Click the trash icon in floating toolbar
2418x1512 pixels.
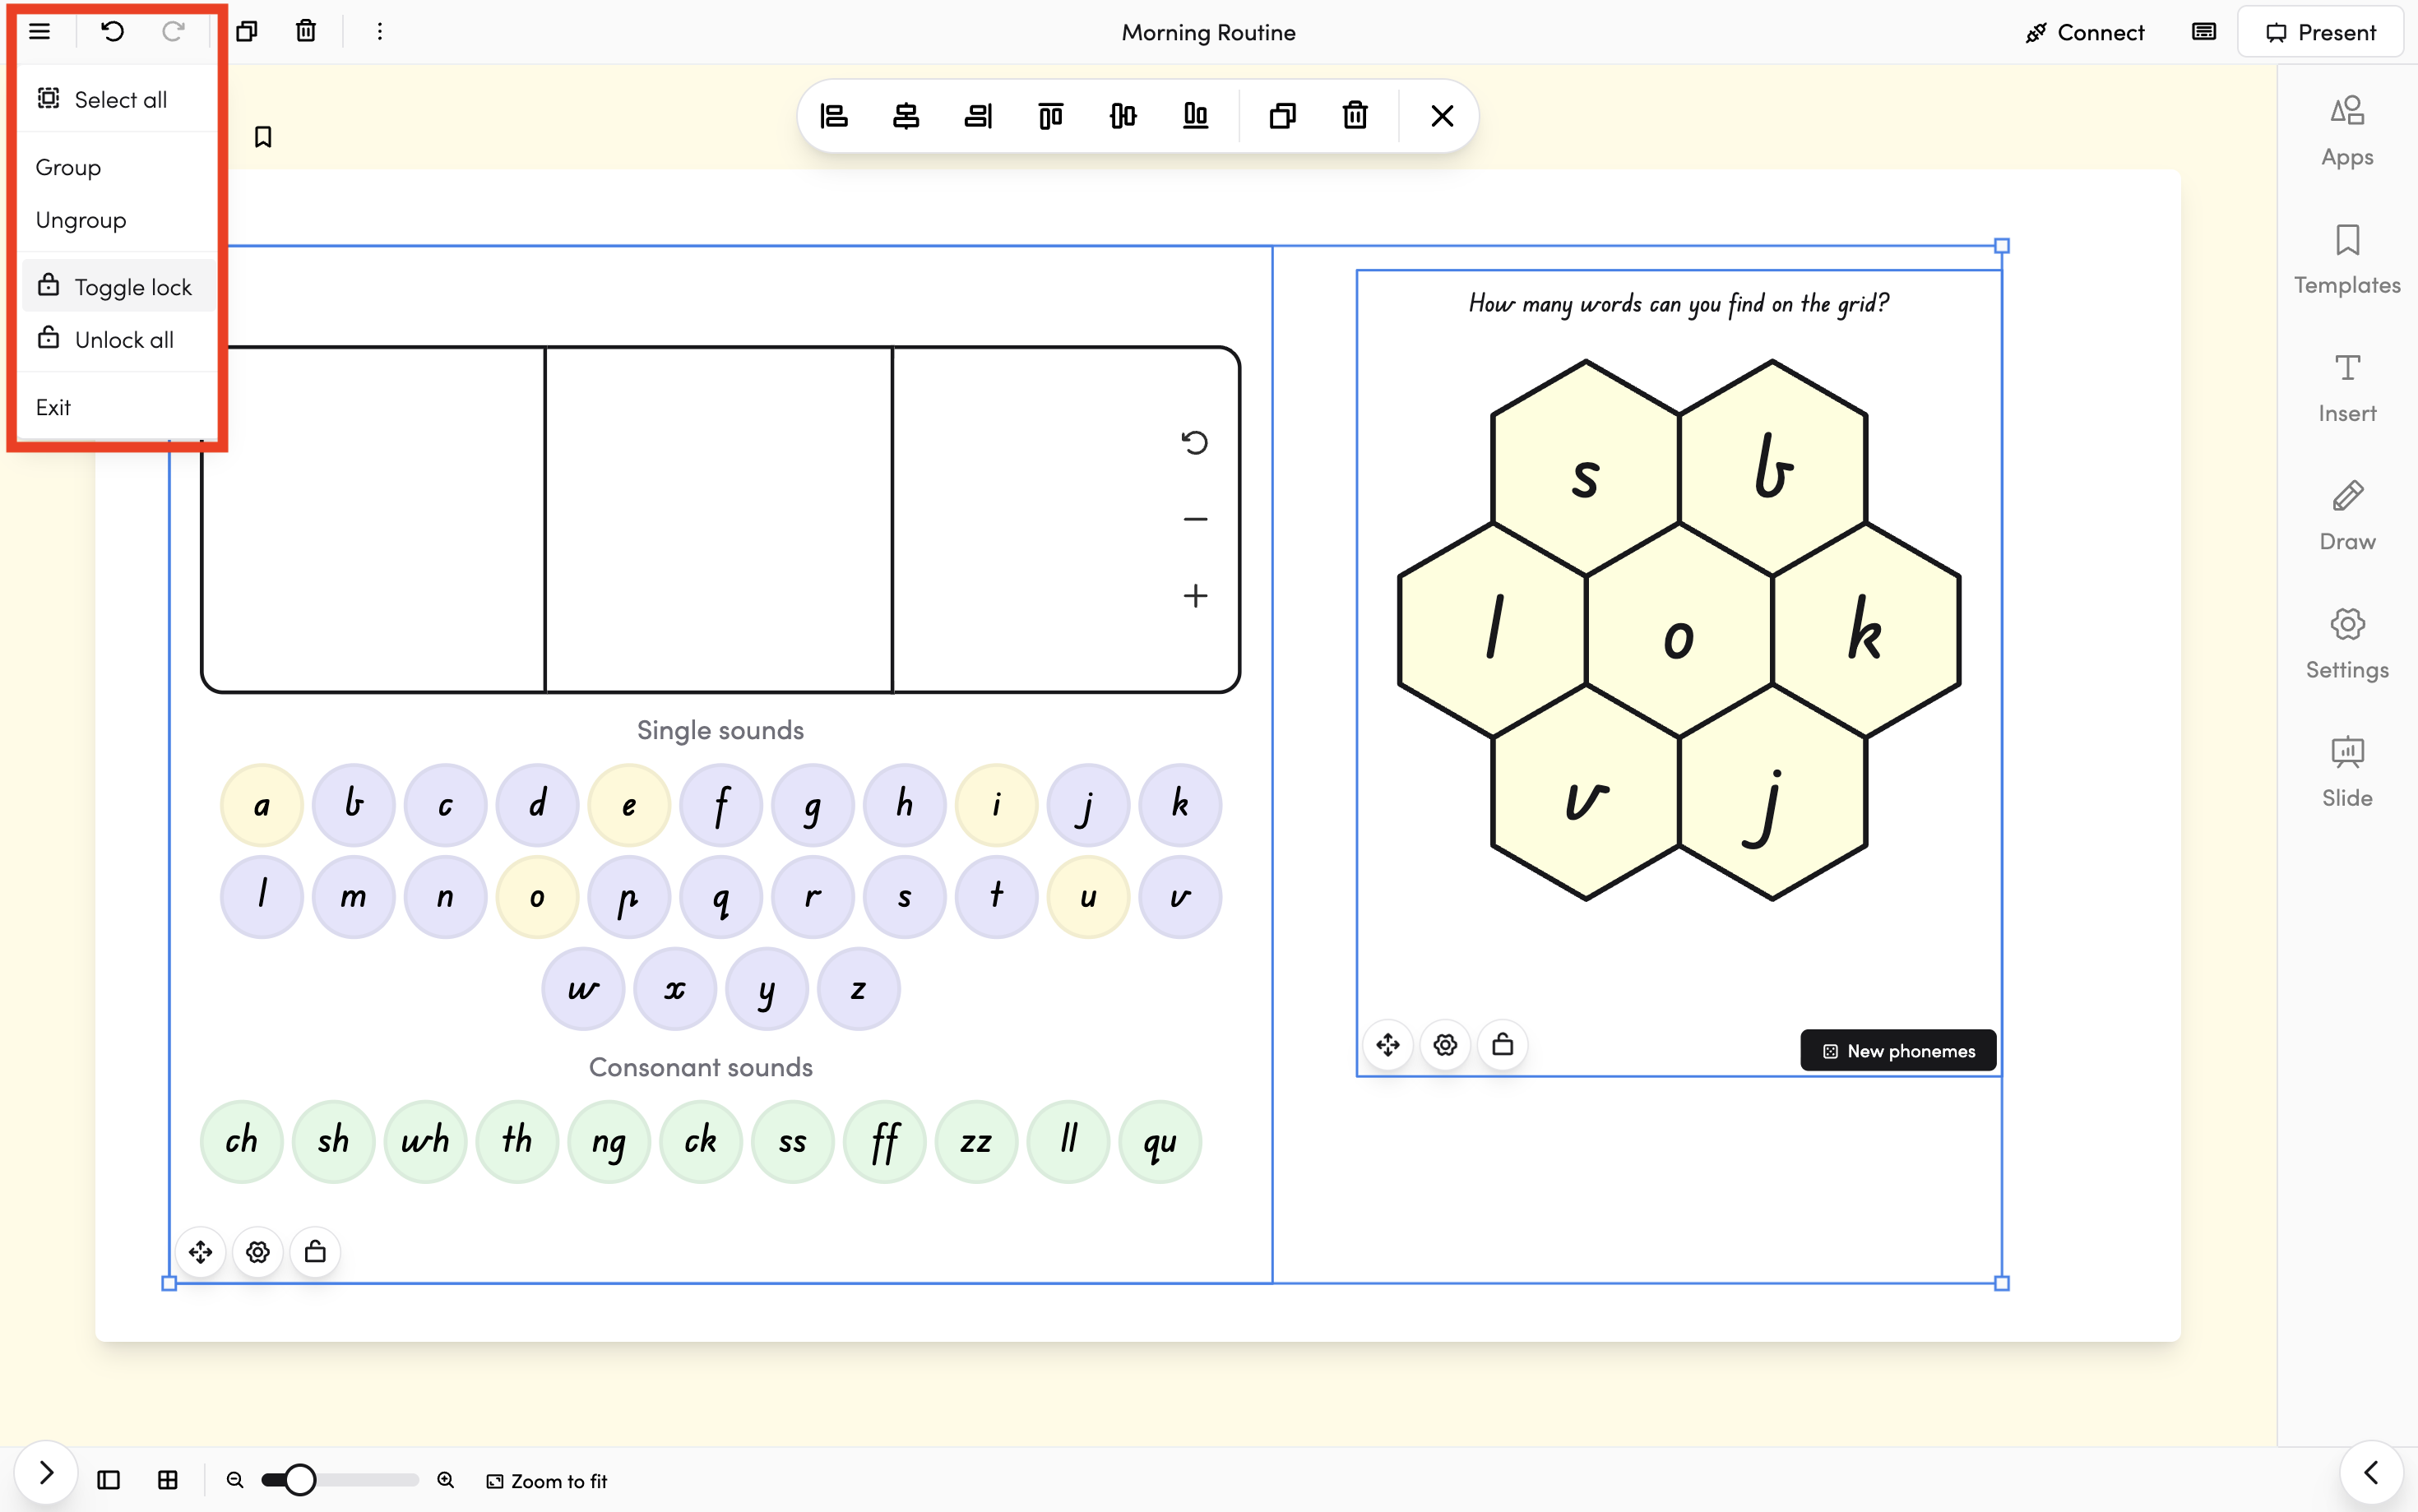1355,116
